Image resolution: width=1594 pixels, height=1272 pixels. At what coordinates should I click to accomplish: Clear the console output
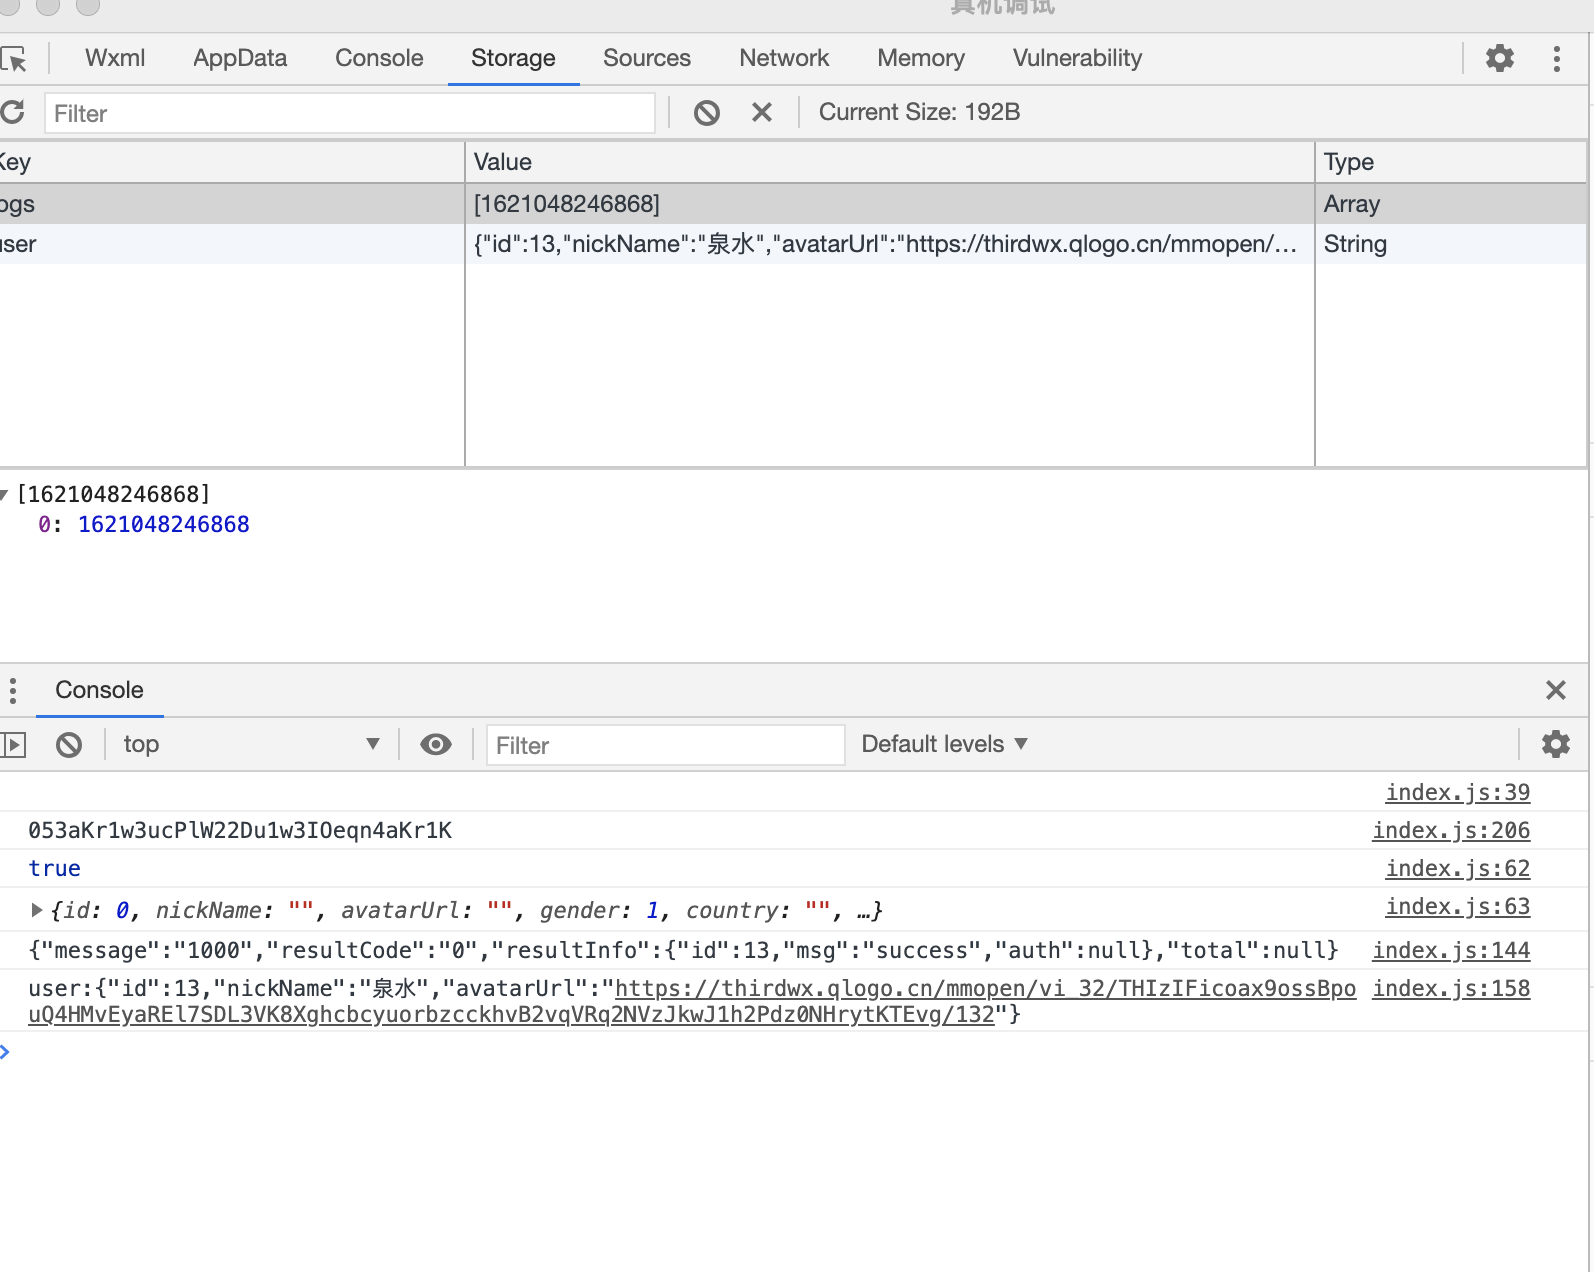tap(69, 744)
